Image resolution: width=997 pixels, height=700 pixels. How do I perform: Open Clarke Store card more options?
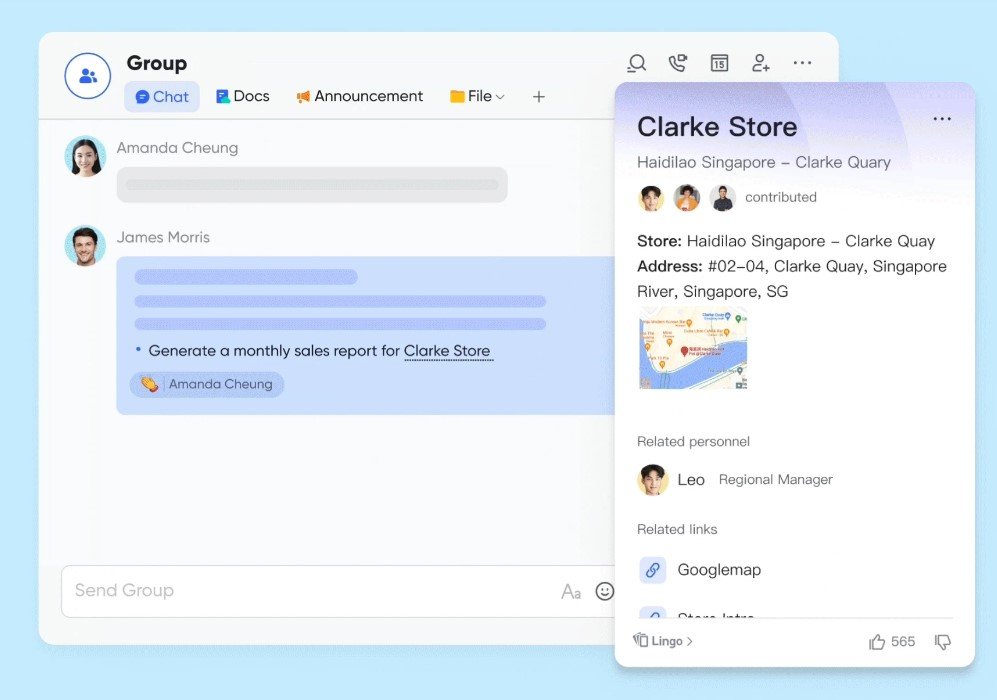click(x=942, y=119)
